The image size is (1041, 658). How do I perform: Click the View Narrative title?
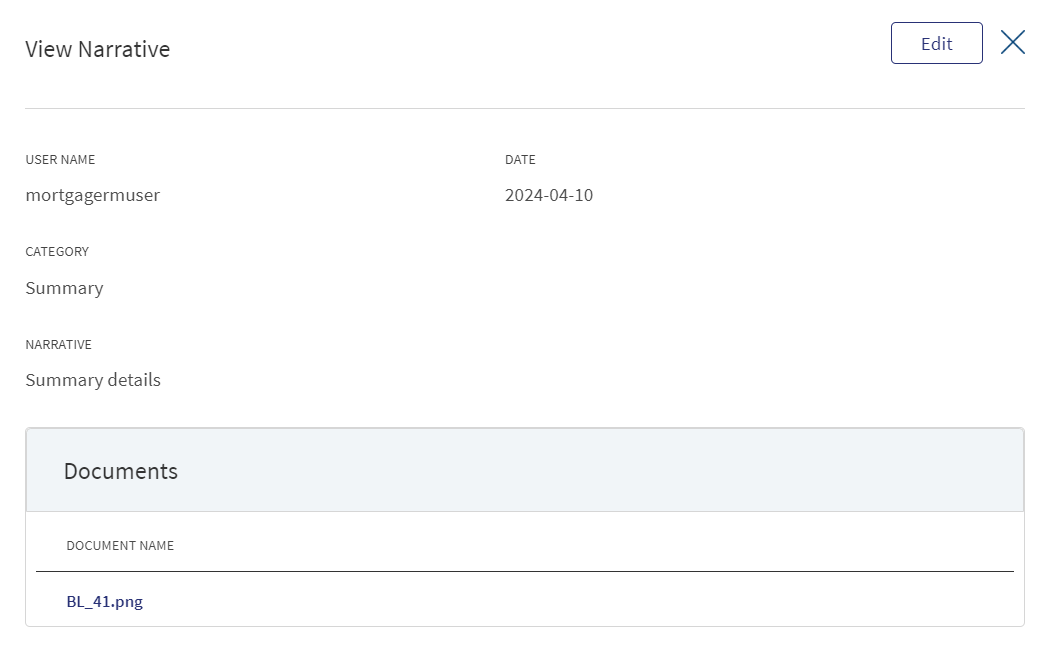(x=98, y=49)
